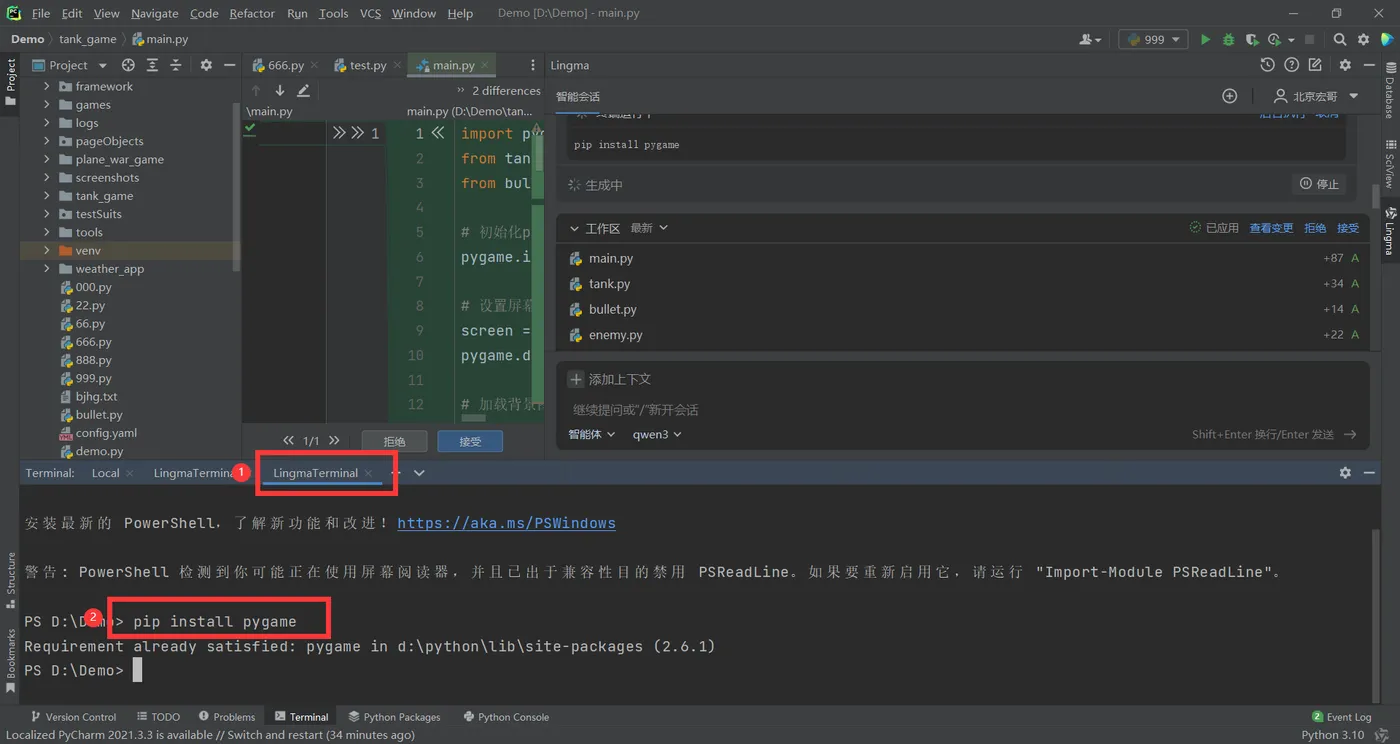
Task: Collapse all in the Project panel
Action: point(175,65)
